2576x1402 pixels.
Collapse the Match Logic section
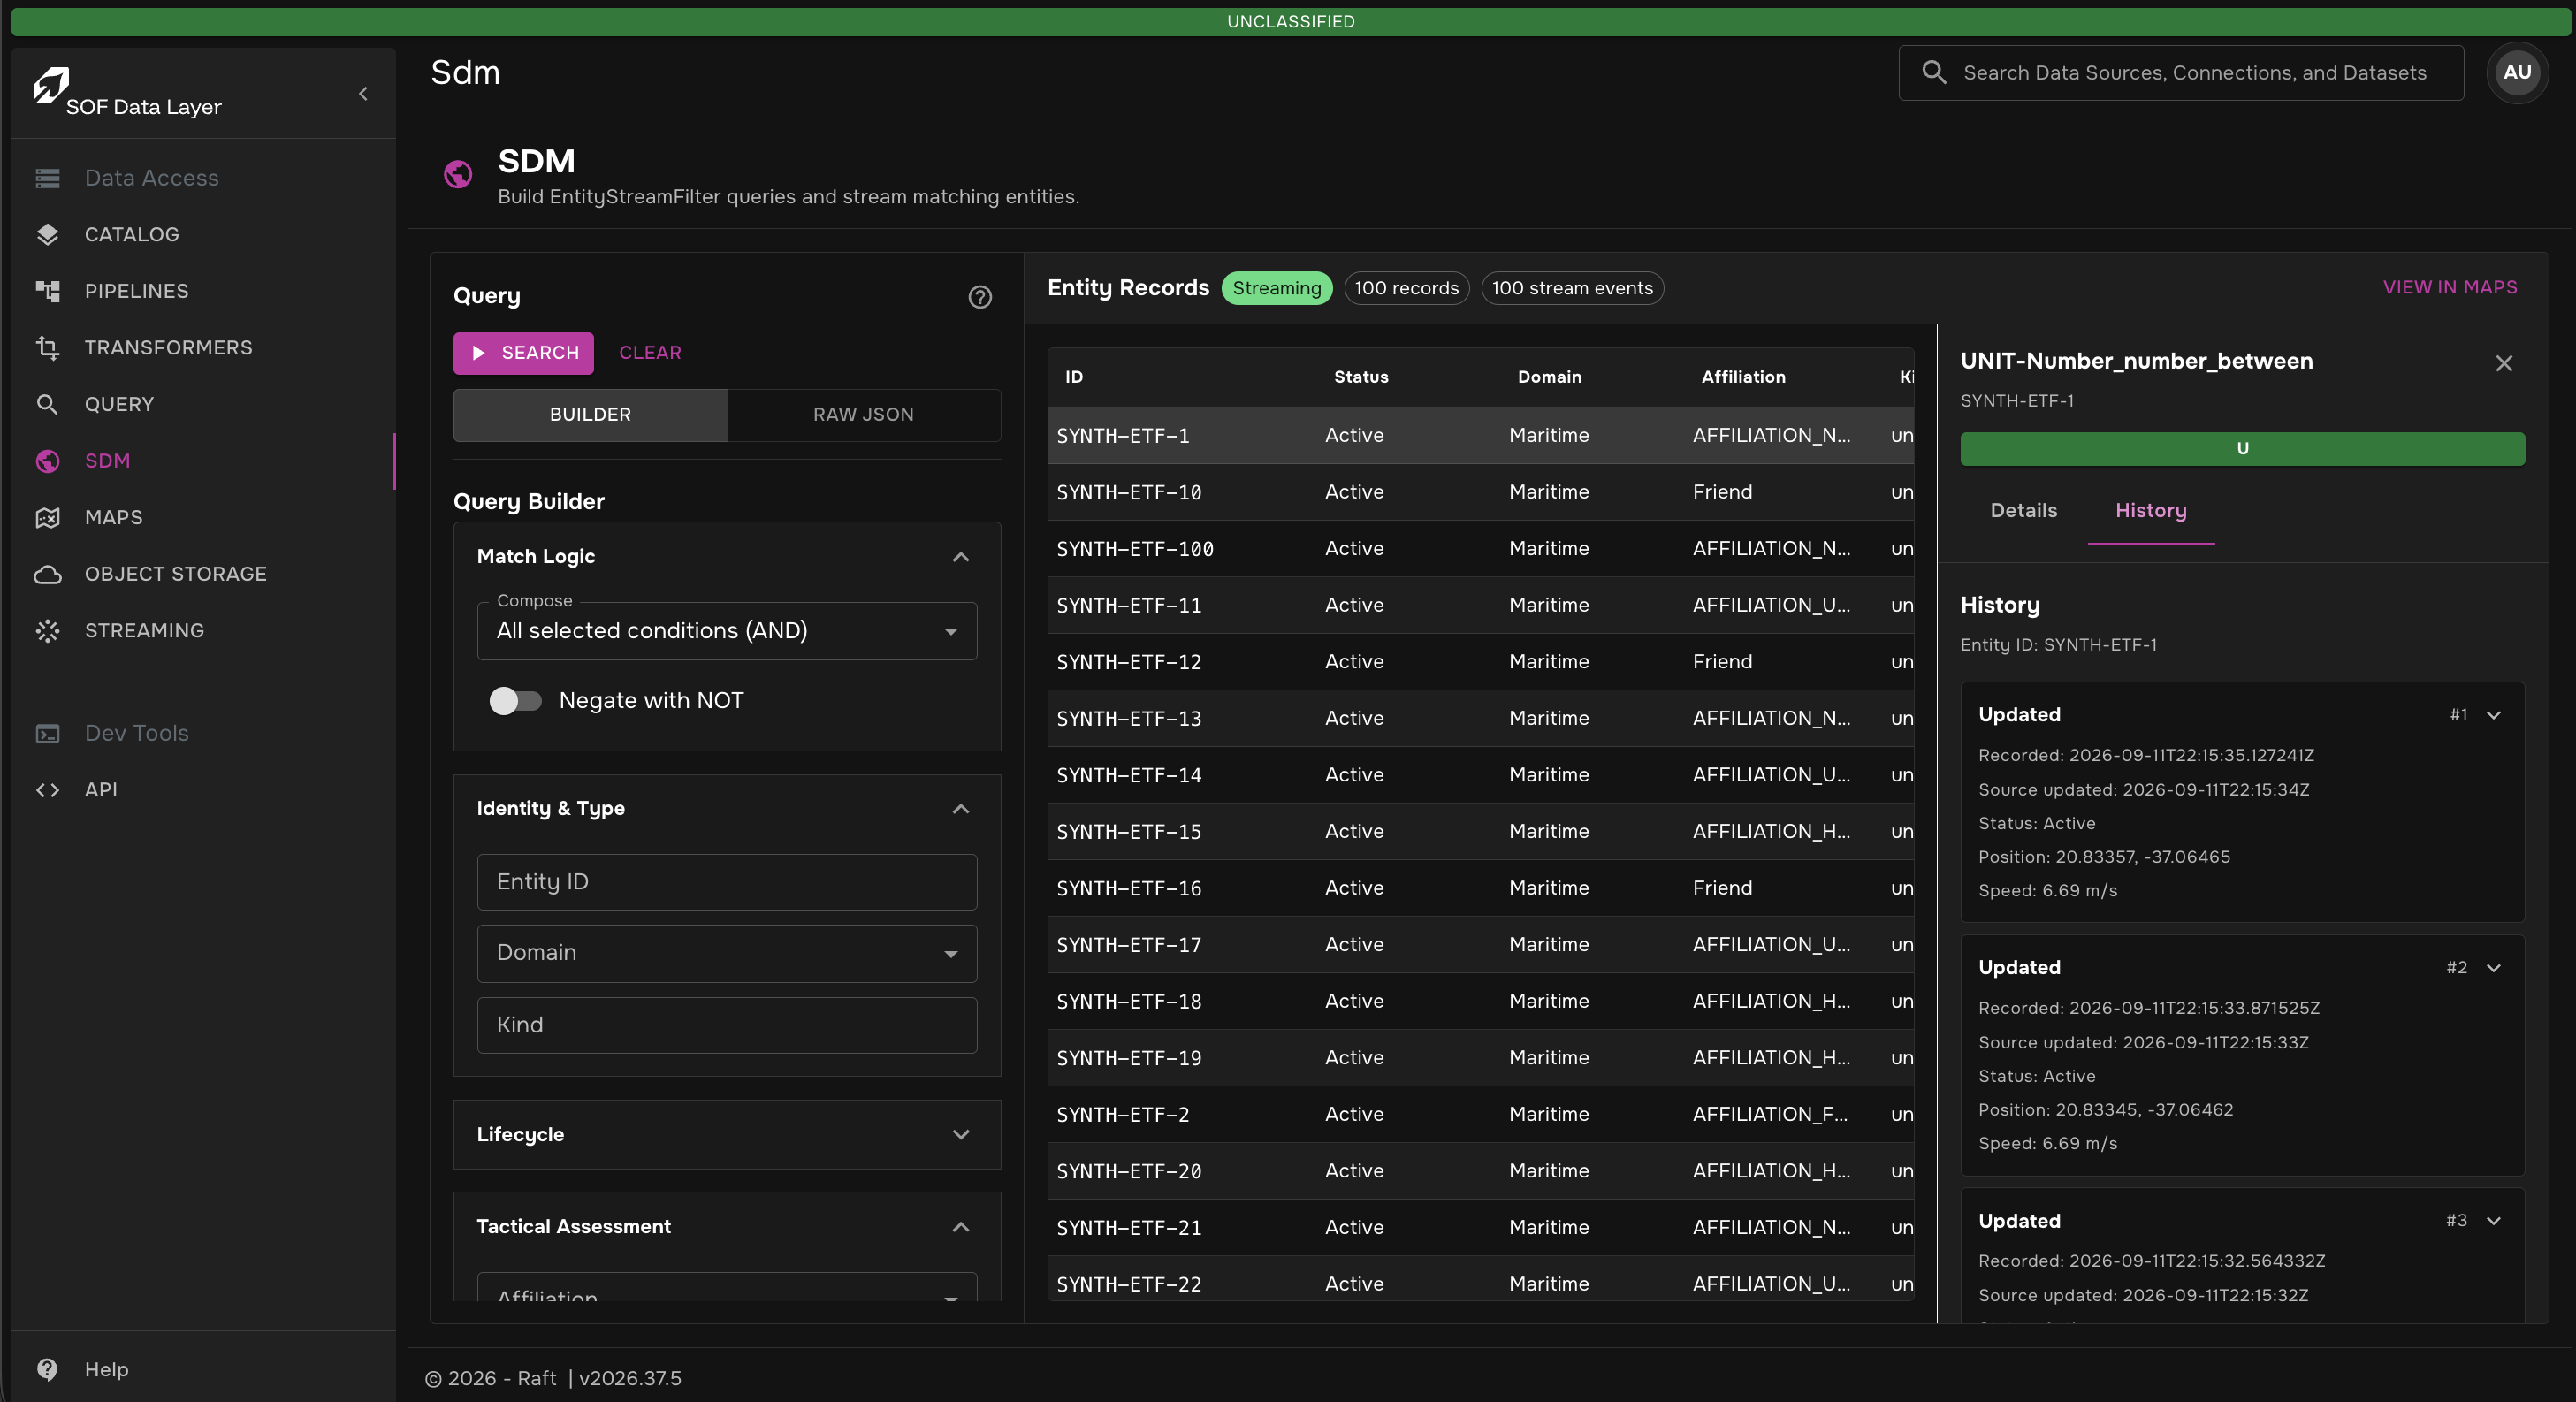tap(960, 557)
